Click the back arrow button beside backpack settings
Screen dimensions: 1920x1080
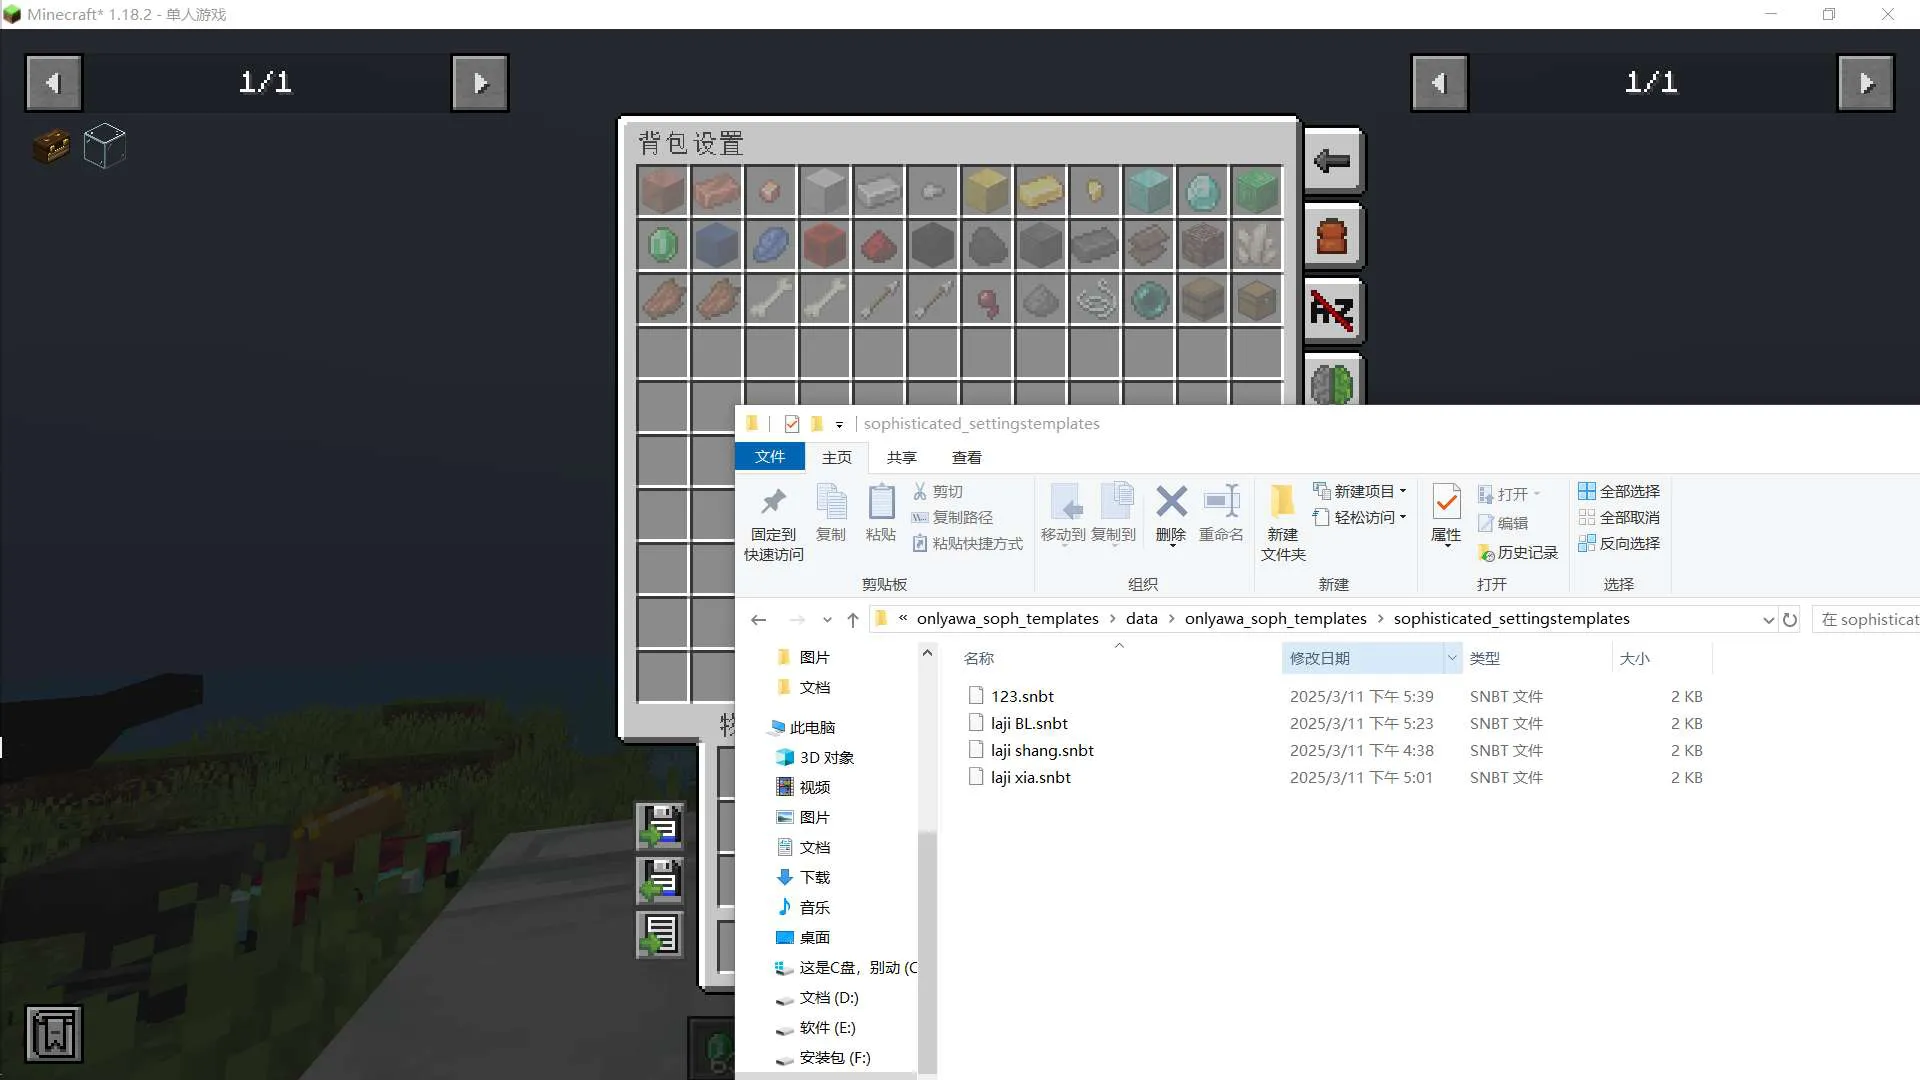tap(1333, 161)
